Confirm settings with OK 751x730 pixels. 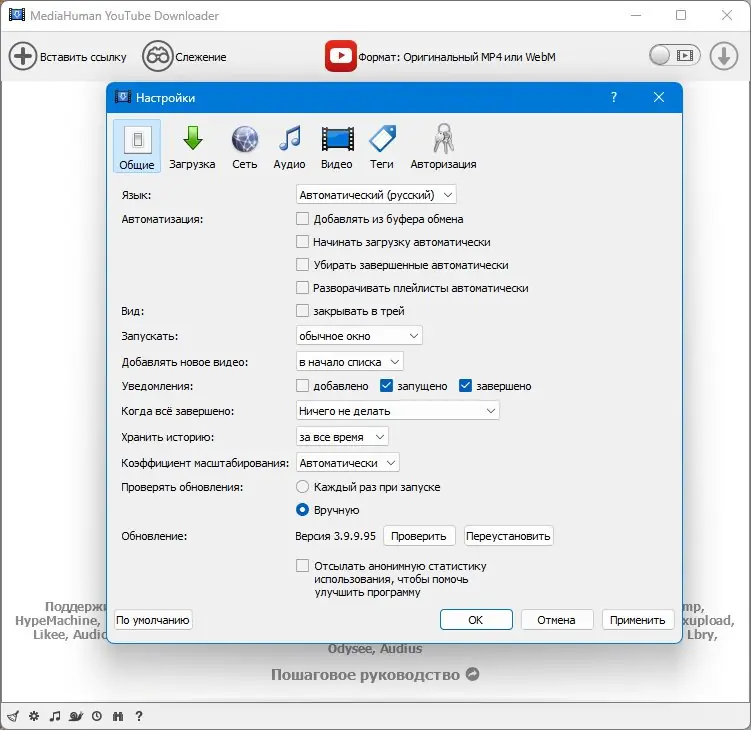click(476, 620)
